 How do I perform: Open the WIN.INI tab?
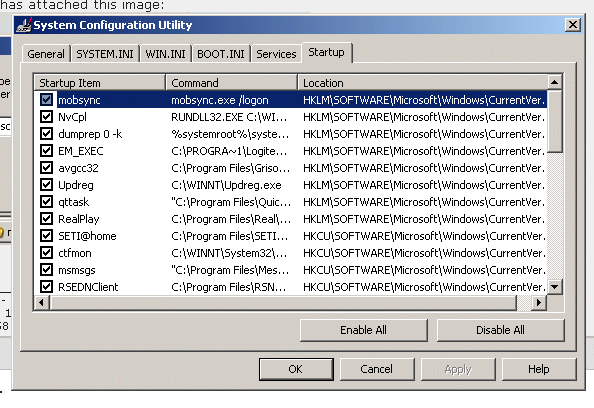[166, 54]
